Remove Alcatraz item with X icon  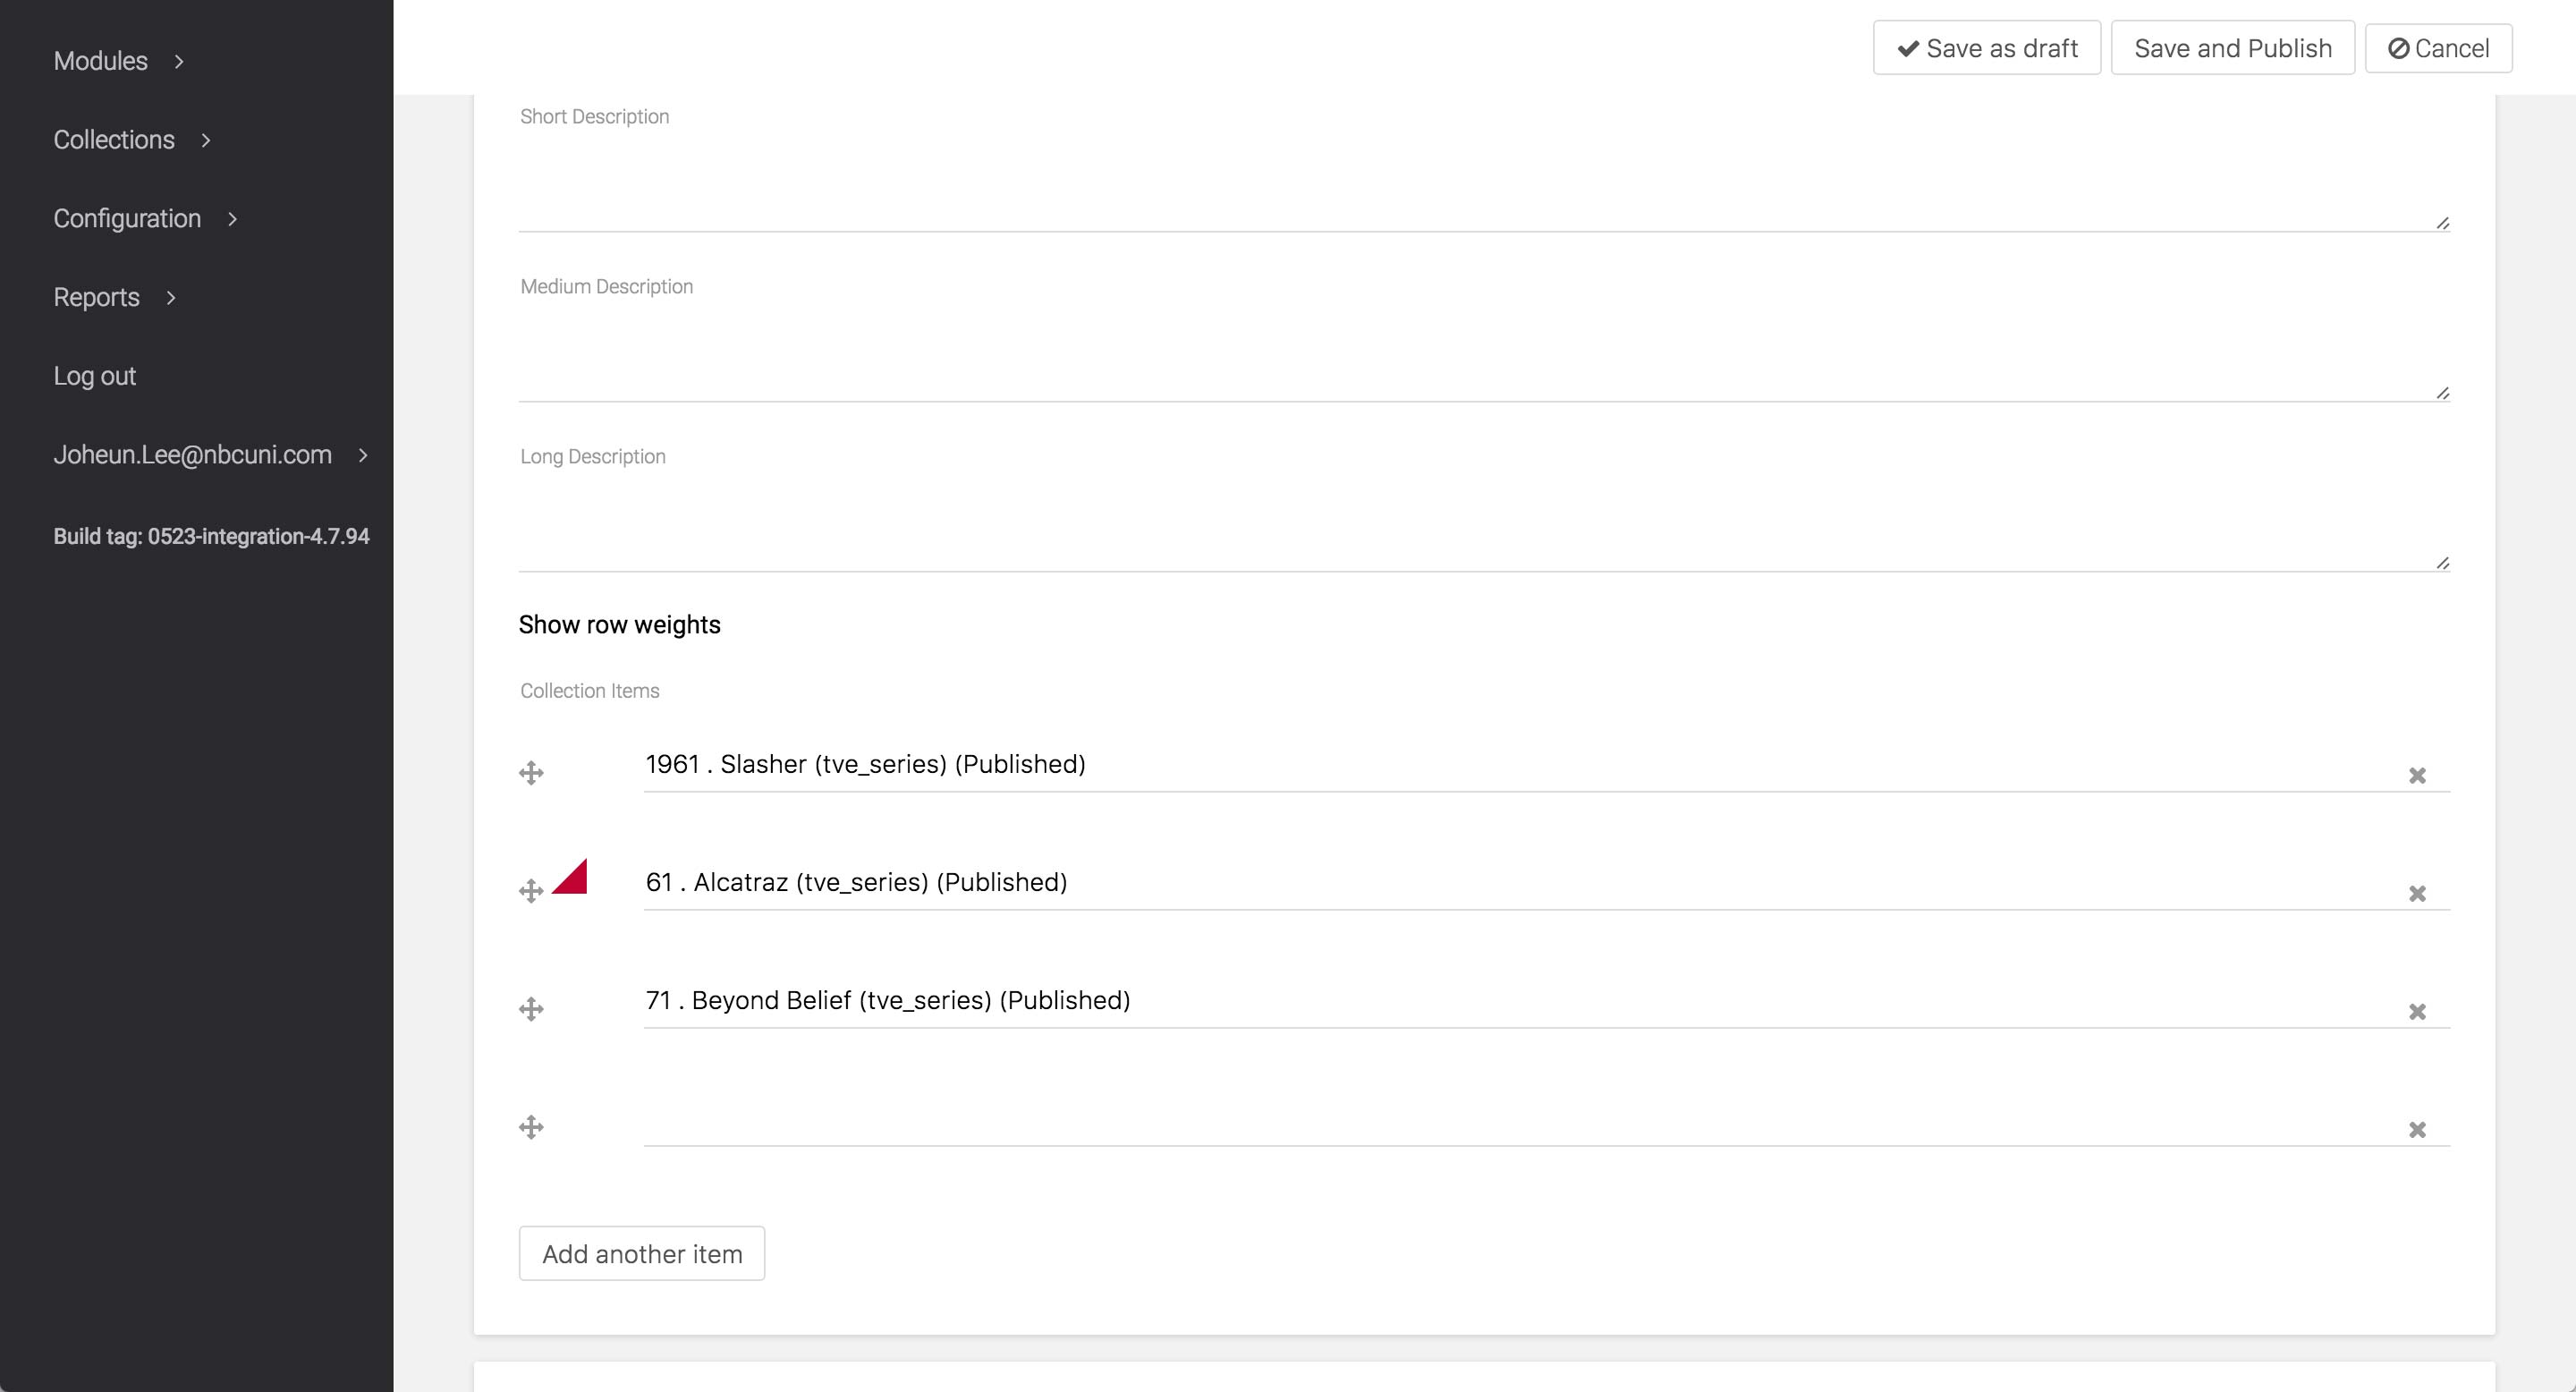[2417, 894]
